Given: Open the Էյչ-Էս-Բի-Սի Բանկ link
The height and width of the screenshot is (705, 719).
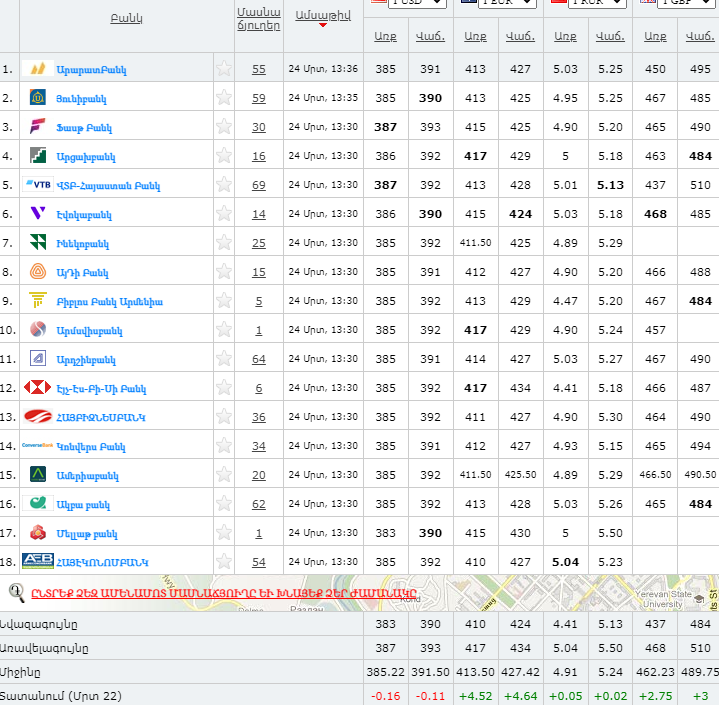Looking at the screenshot, I should tap(101, 389).
